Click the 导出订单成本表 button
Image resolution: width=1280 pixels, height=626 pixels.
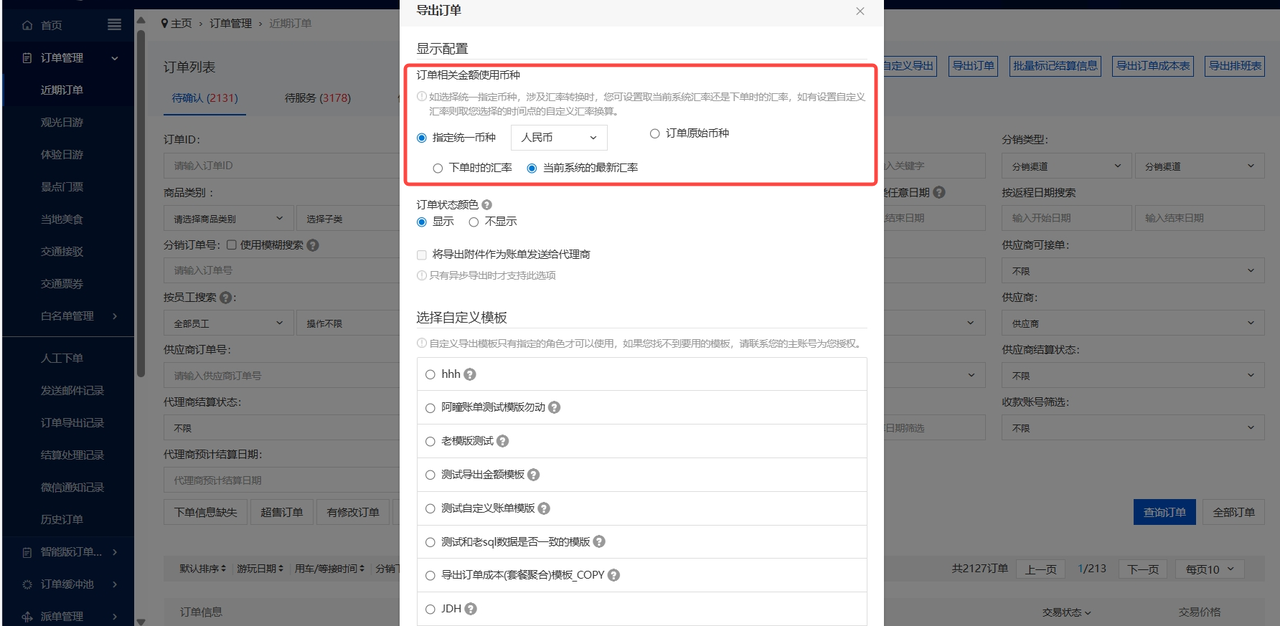[1153, 66]
